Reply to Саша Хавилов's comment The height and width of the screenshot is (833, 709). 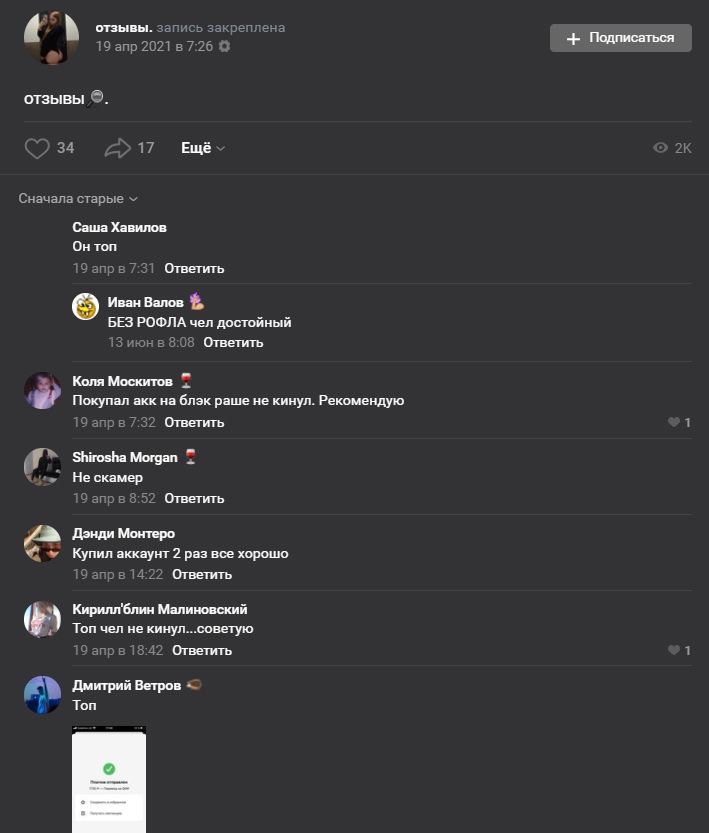tap(194, 268)
